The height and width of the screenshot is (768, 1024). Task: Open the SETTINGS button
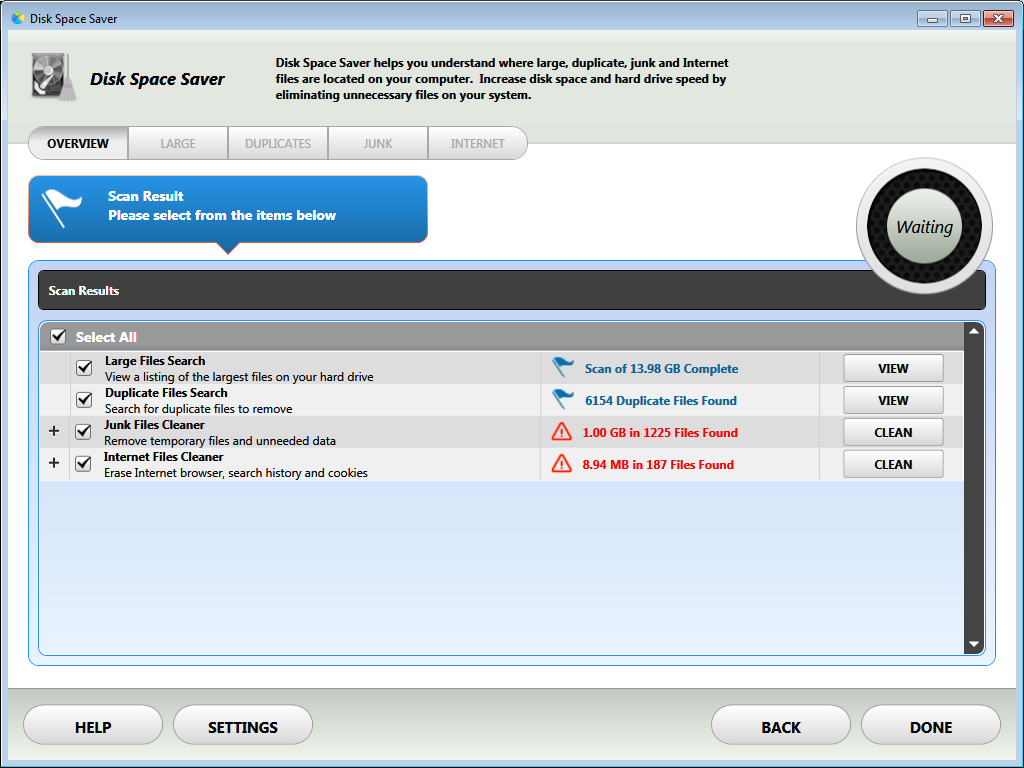[243, 727]
